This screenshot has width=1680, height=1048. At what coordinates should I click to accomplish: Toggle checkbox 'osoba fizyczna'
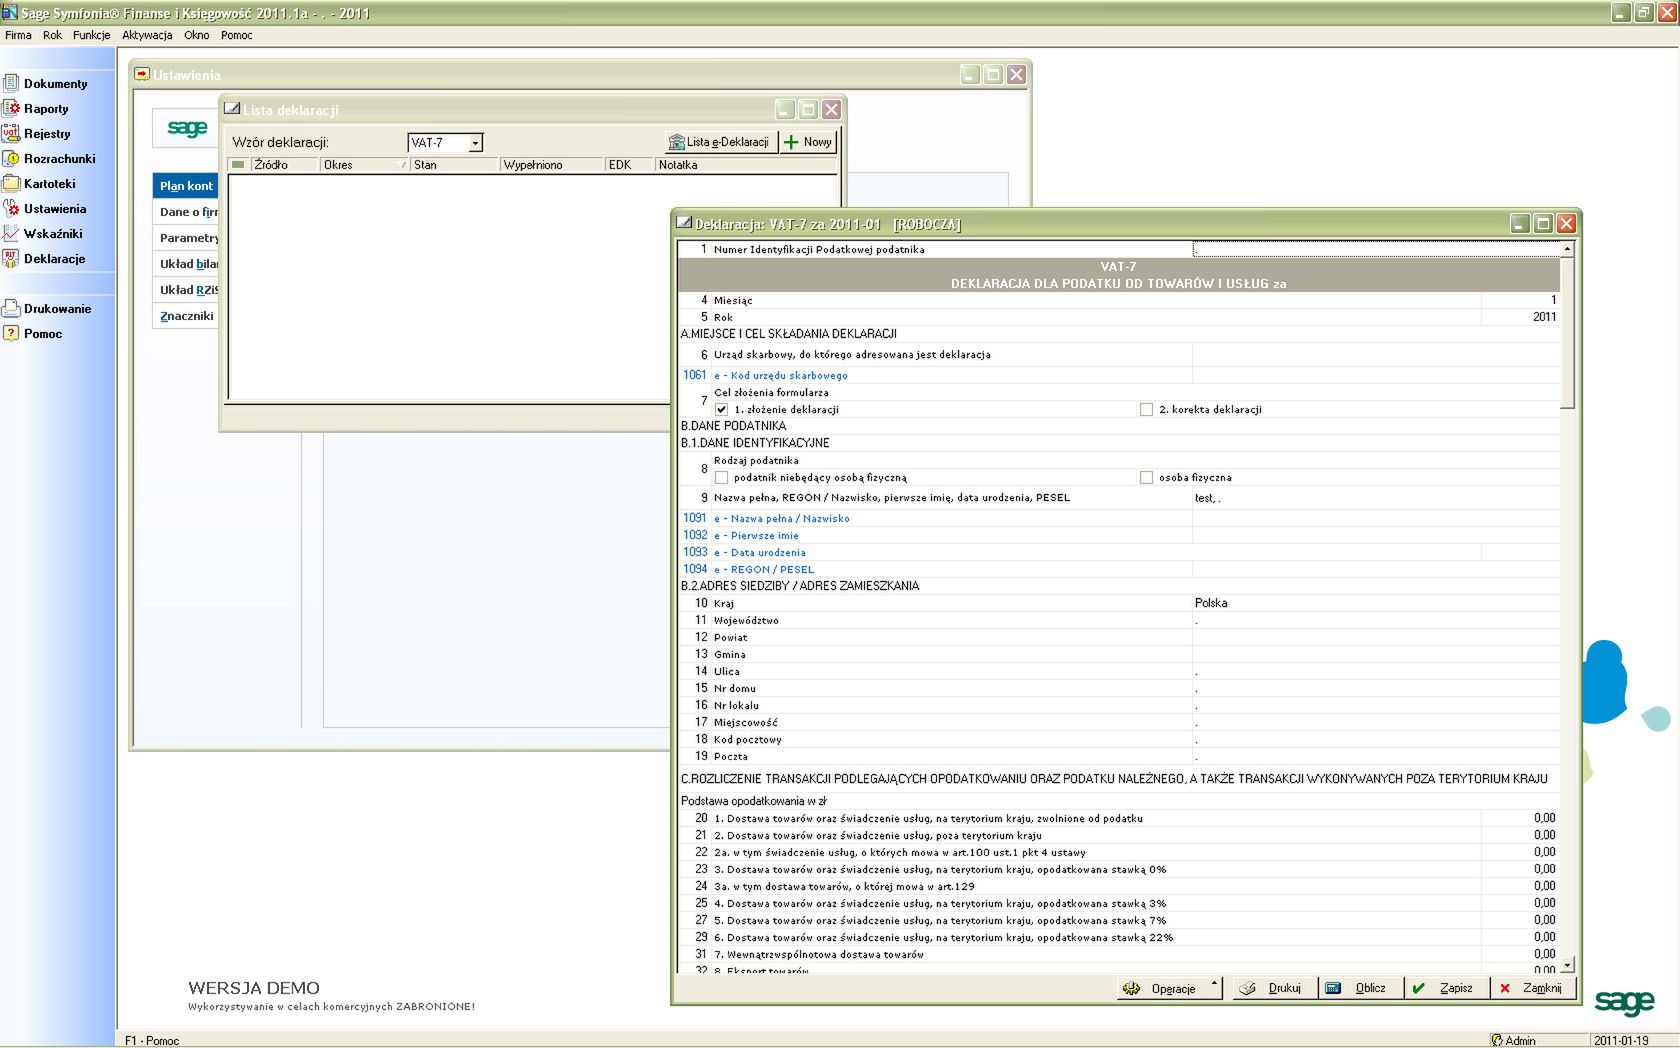[x=1146, y=477]
